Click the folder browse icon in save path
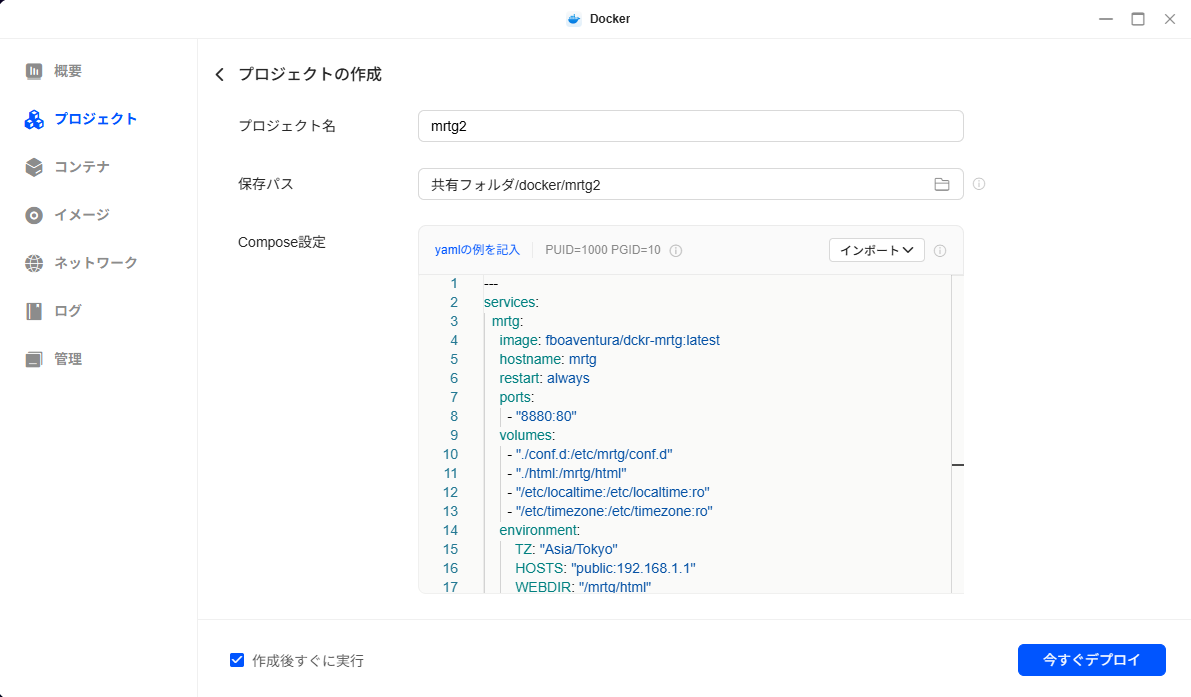 [942, 184]
